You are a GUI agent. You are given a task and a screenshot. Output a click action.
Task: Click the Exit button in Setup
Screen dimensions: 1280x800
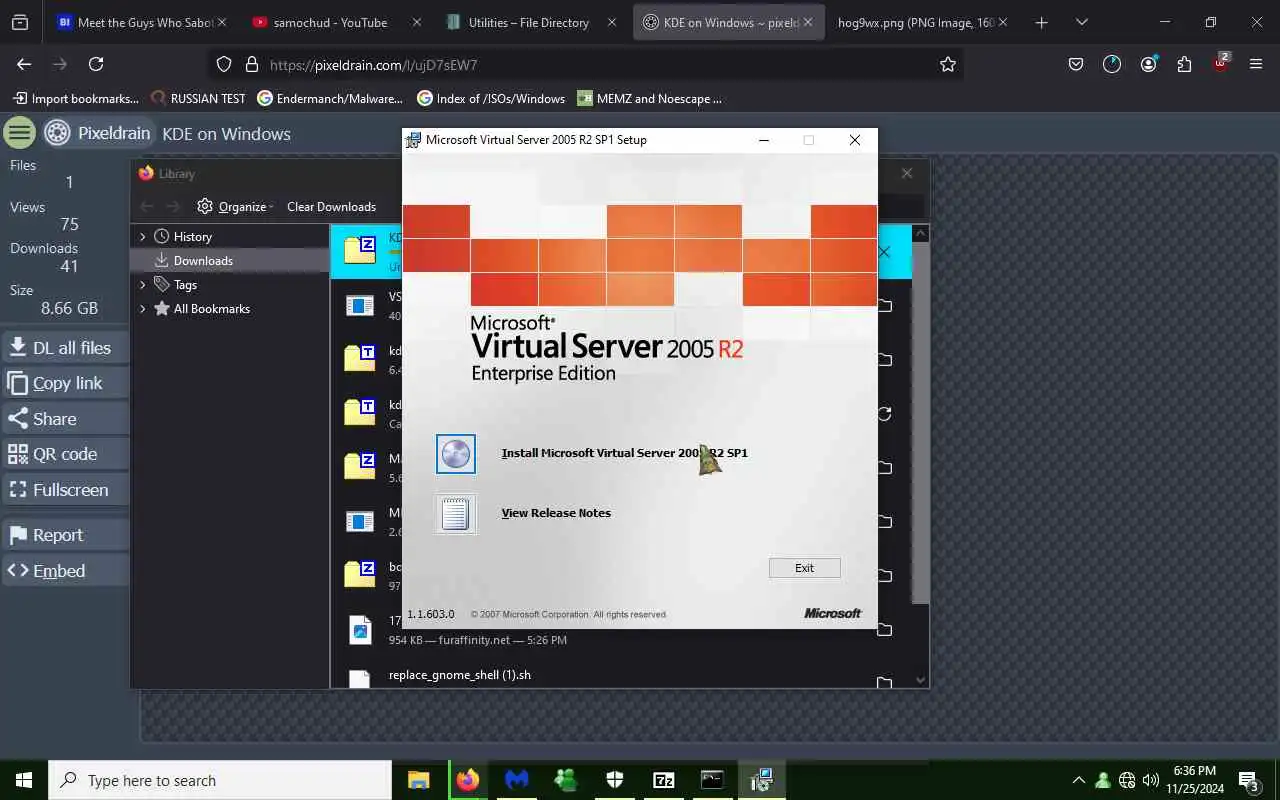point(804,568)
